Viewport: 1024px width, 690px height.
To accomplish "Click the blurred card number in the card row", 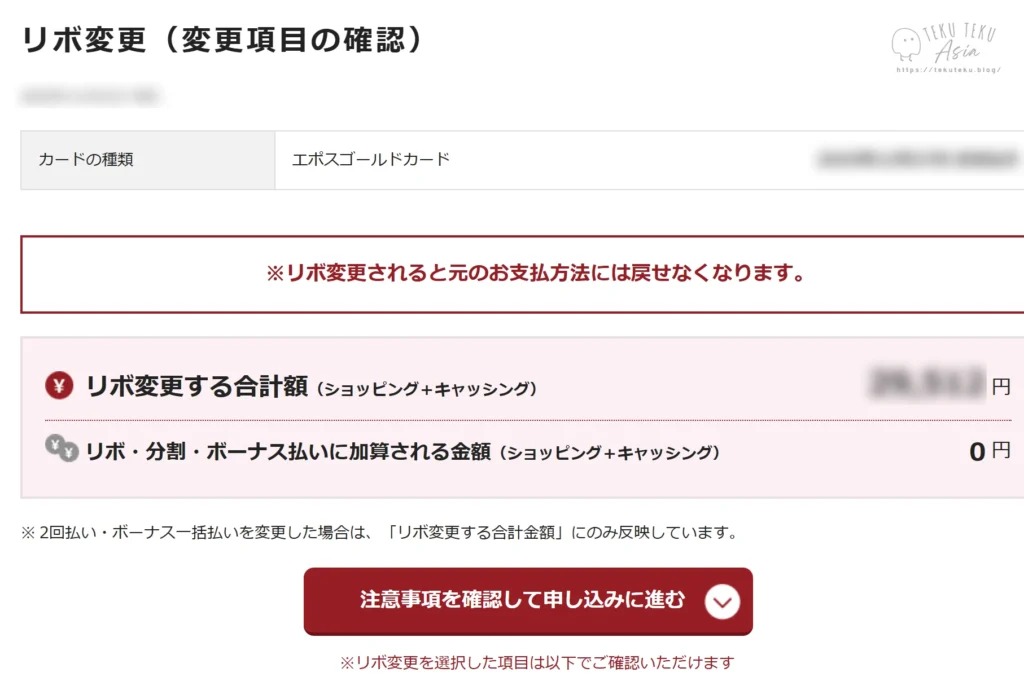I will [x=918, y=159].
